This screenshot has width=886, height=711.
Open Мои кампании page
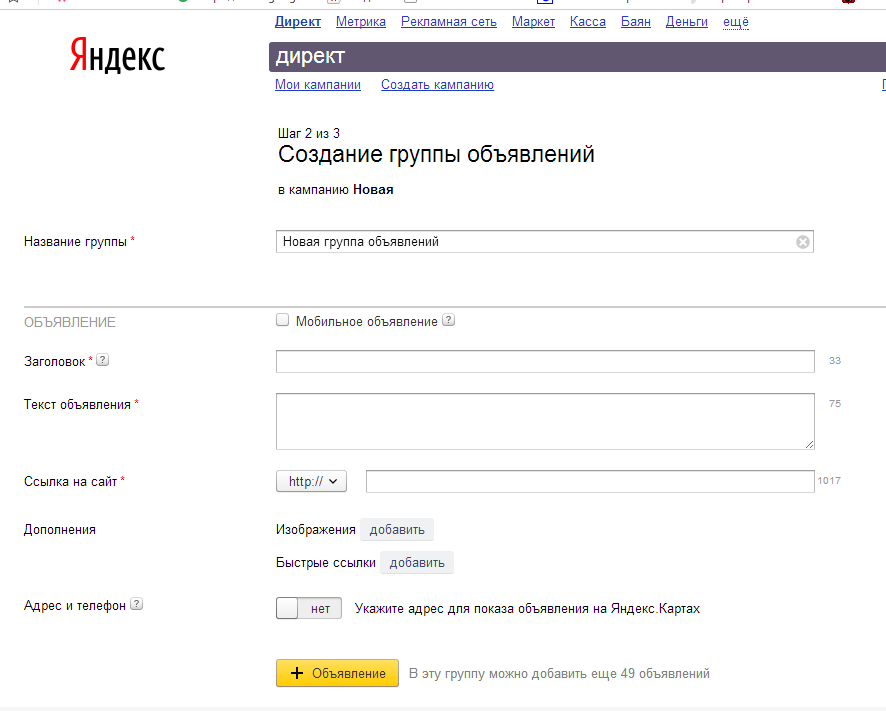coord(318,84)
